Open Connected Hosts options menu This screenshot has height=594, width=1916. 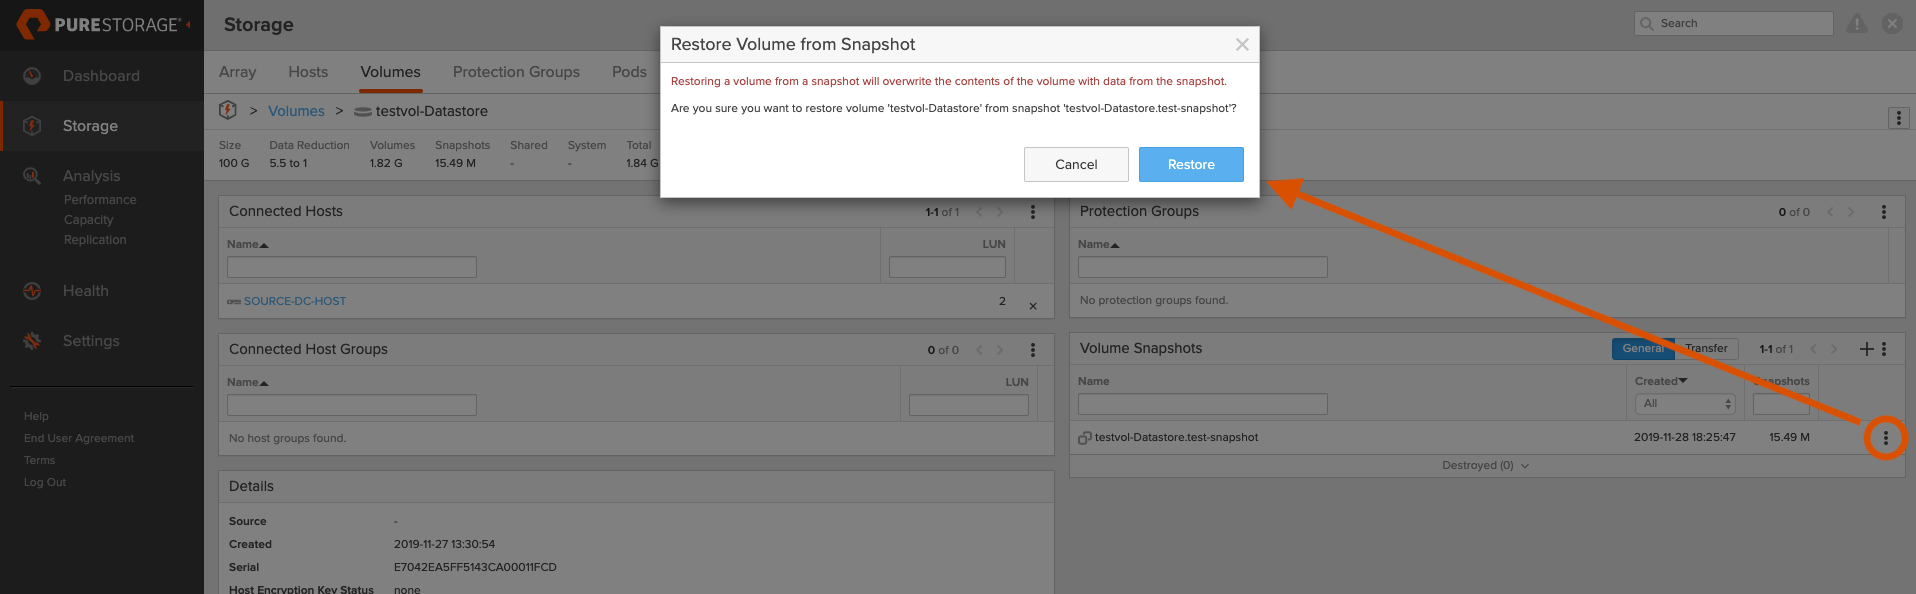[1033, 212]
